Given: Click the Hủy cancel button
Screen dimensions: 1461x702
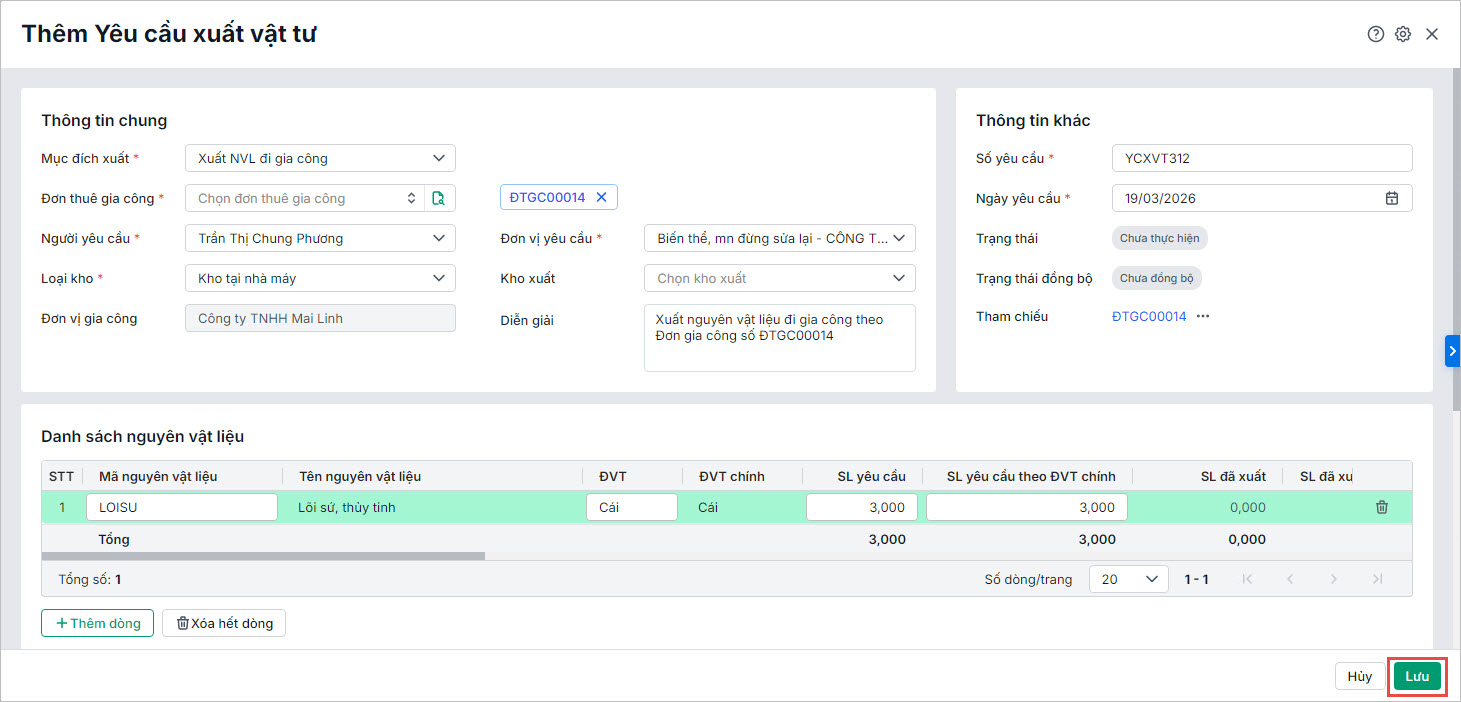Looking at the screenshot, I should tap(1359, 676).
